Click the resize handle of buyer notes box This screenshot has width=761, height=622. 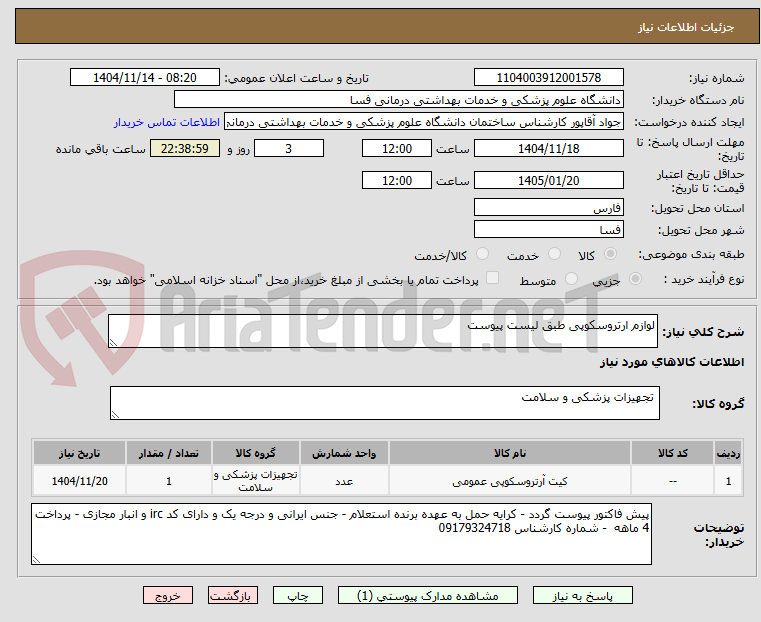tap(36, 559)
